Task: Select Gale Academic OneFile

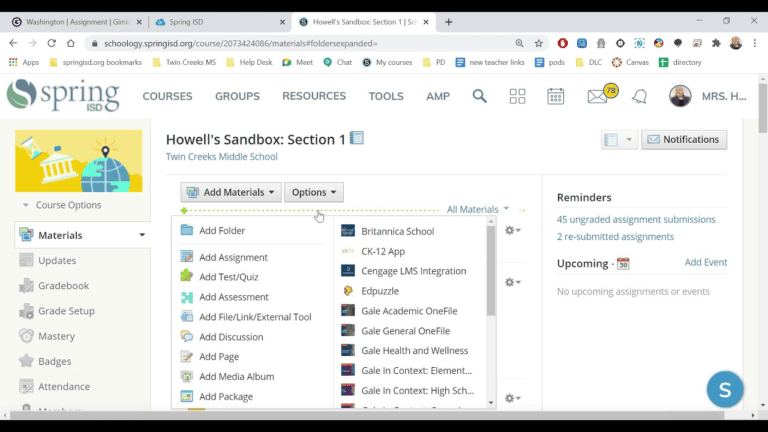Action: pos(411,311)
